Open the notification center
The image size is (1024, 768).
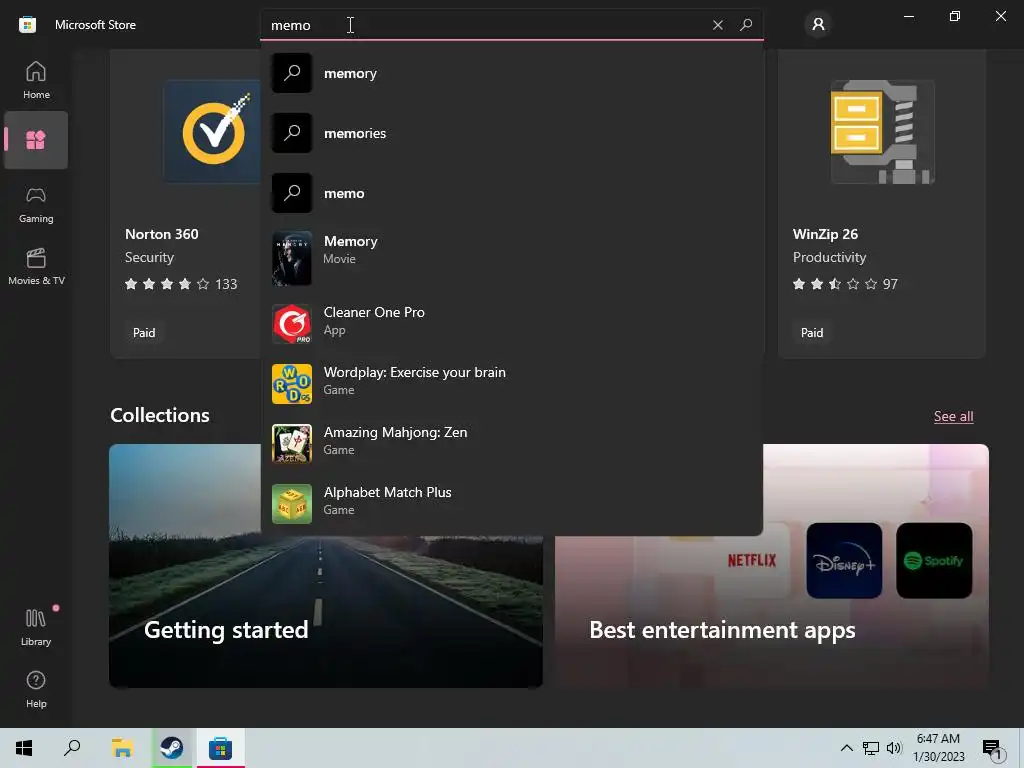point(993,749)
